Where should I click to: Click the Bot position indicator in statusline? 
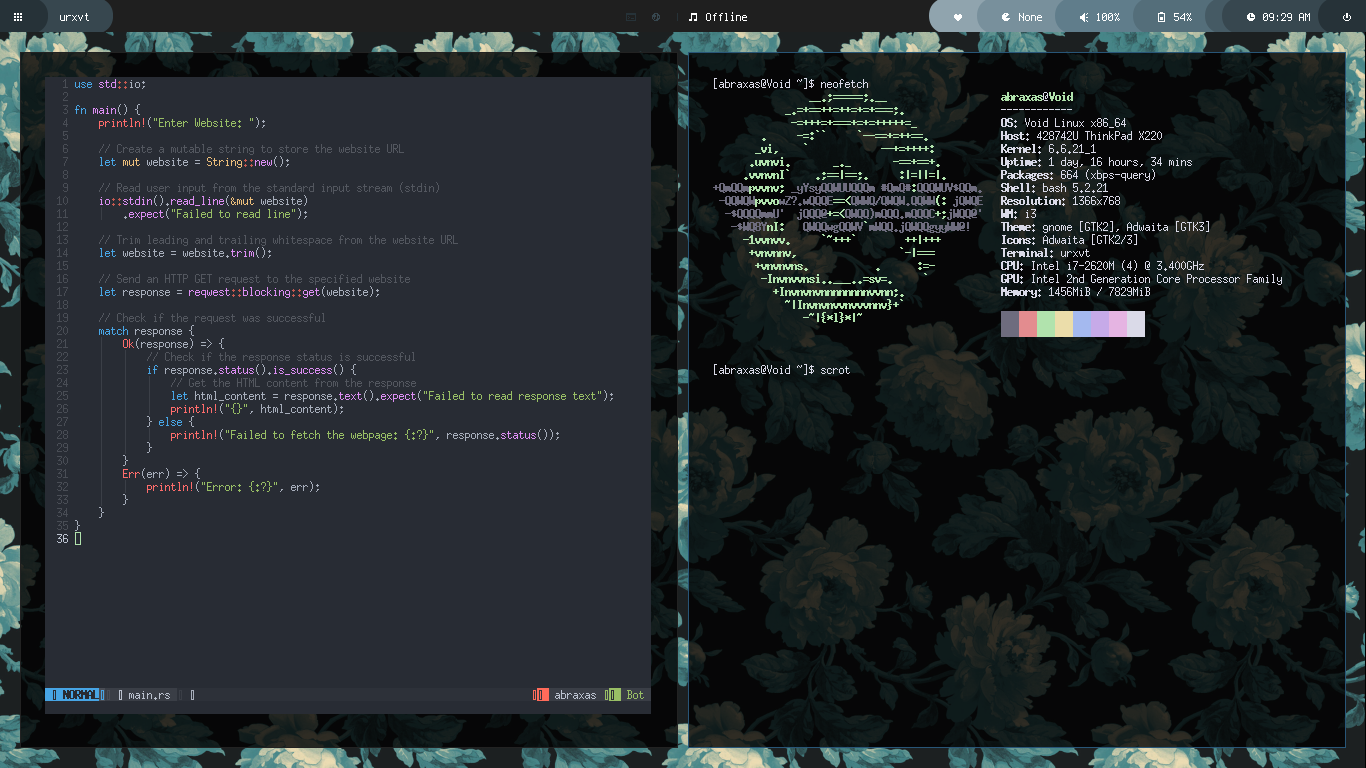[x=634, y=695]
